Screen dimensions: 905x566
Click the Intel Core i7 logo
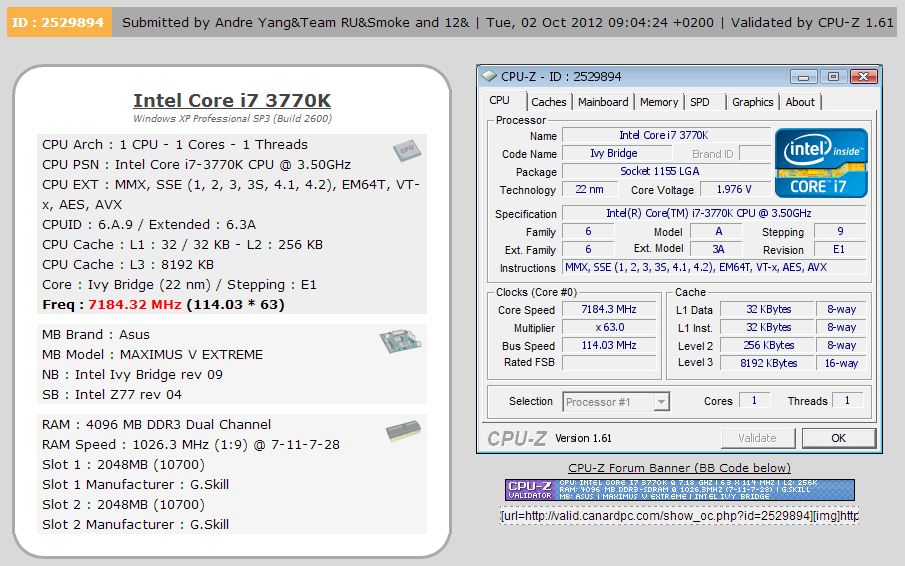pos(820,162)
